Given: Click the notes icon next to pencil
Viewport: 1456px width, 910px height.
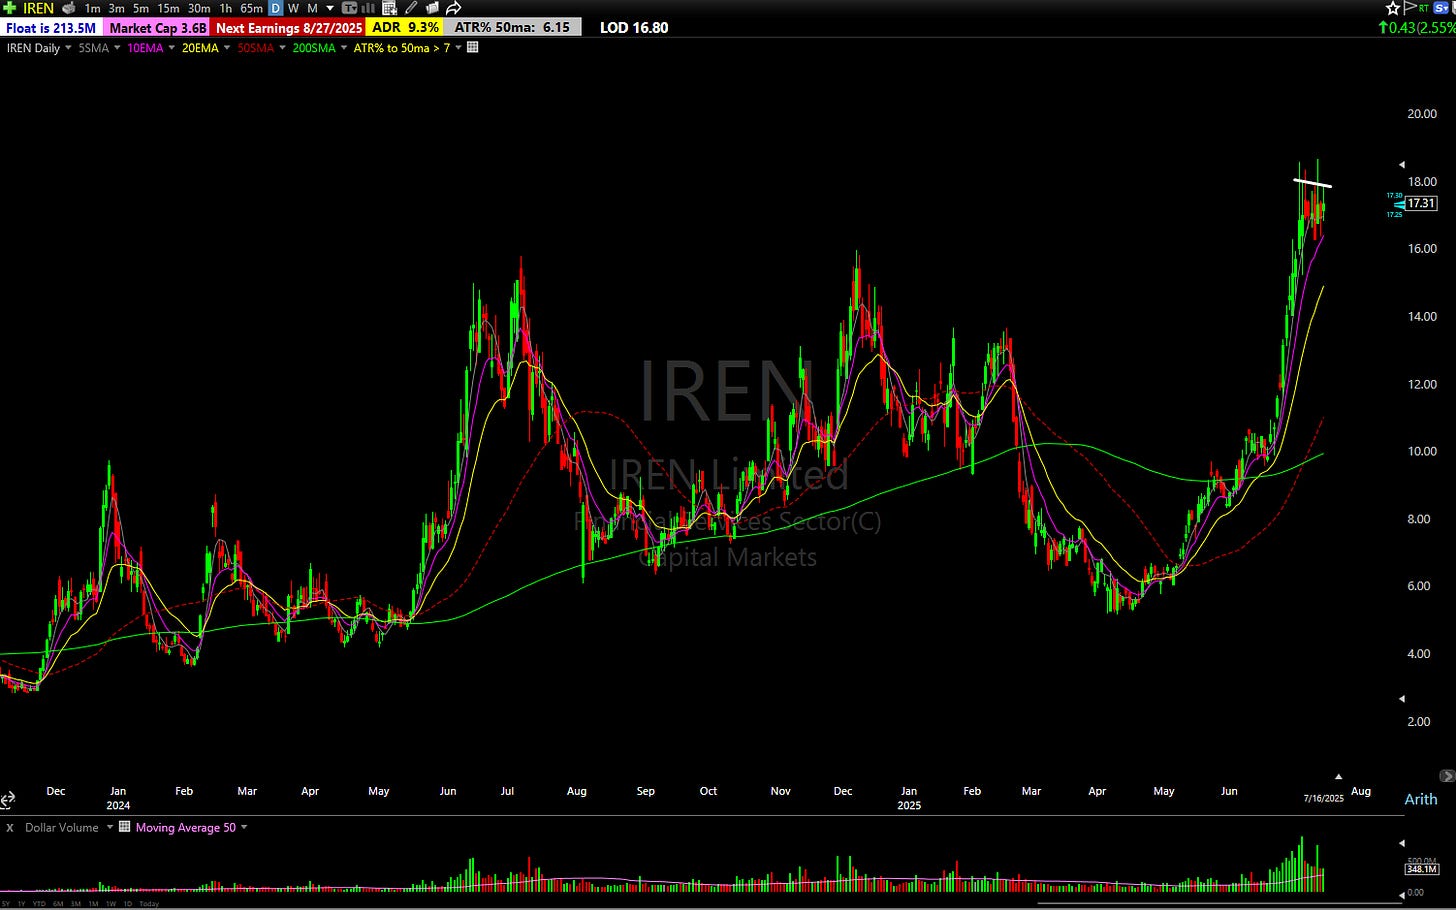Looking at the screenshot, I should (432, 8).
